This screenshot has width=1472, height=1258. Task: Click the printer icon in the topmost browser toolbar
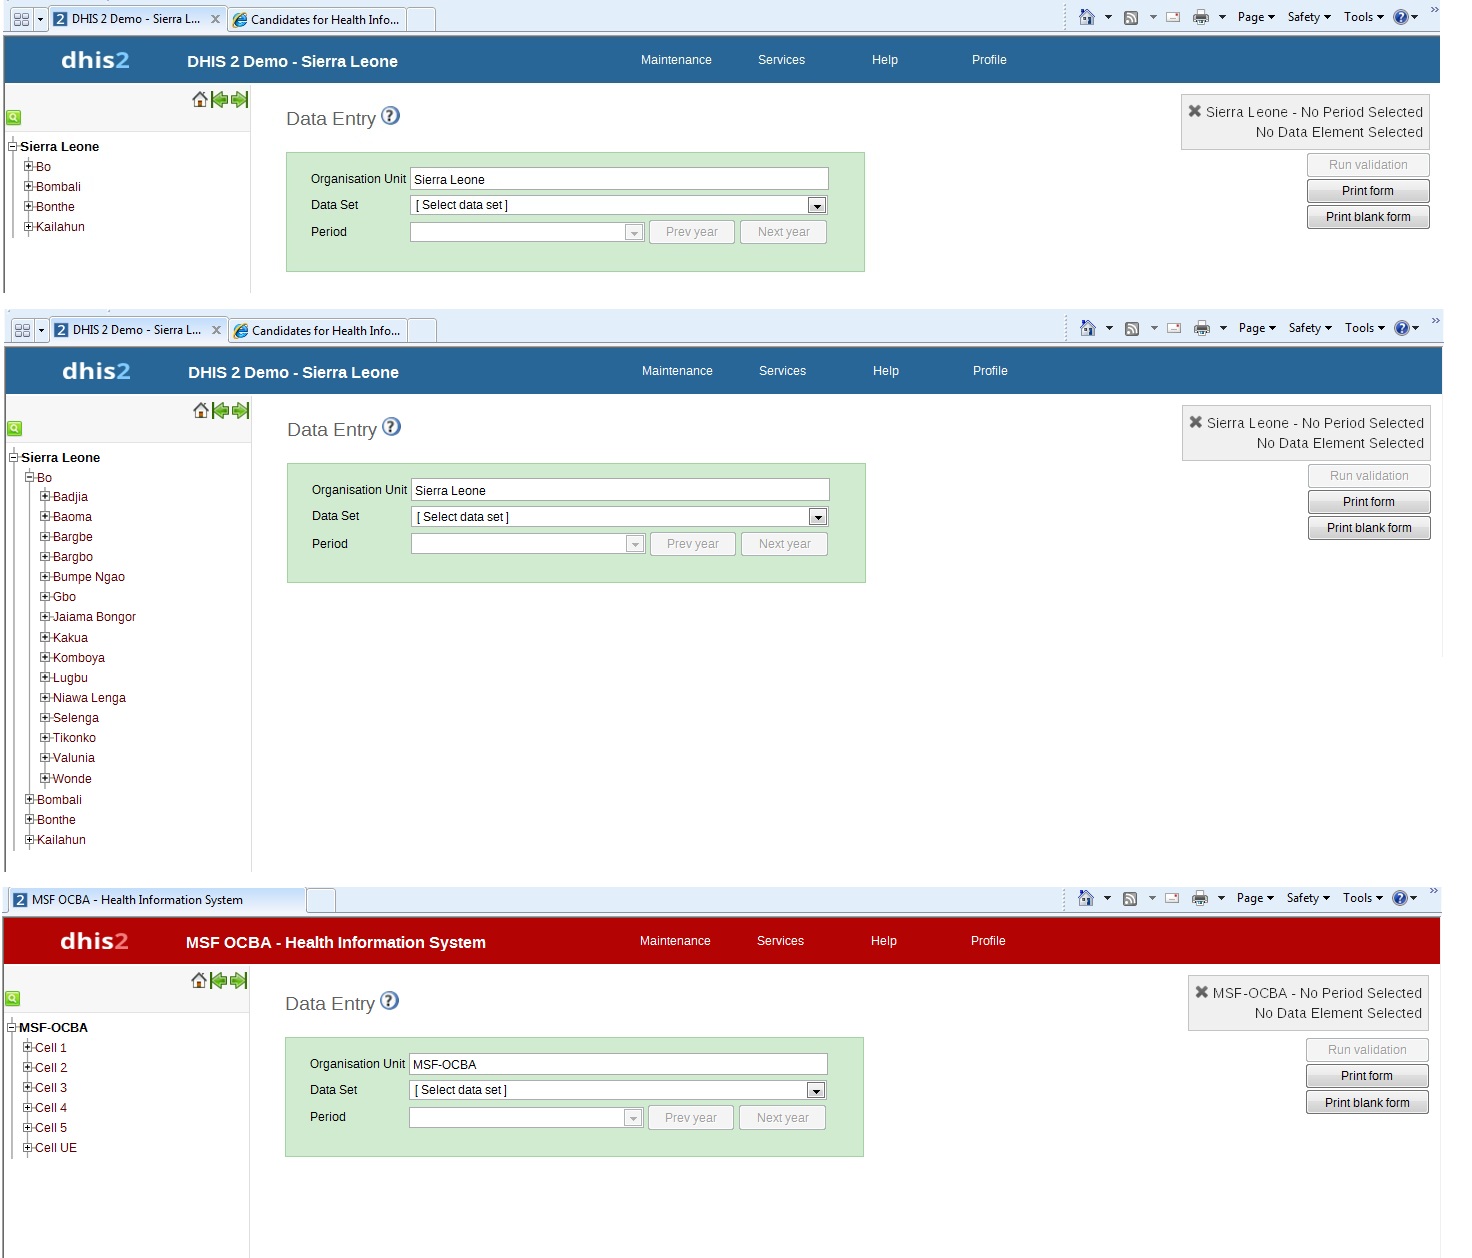coord(1201,17)
